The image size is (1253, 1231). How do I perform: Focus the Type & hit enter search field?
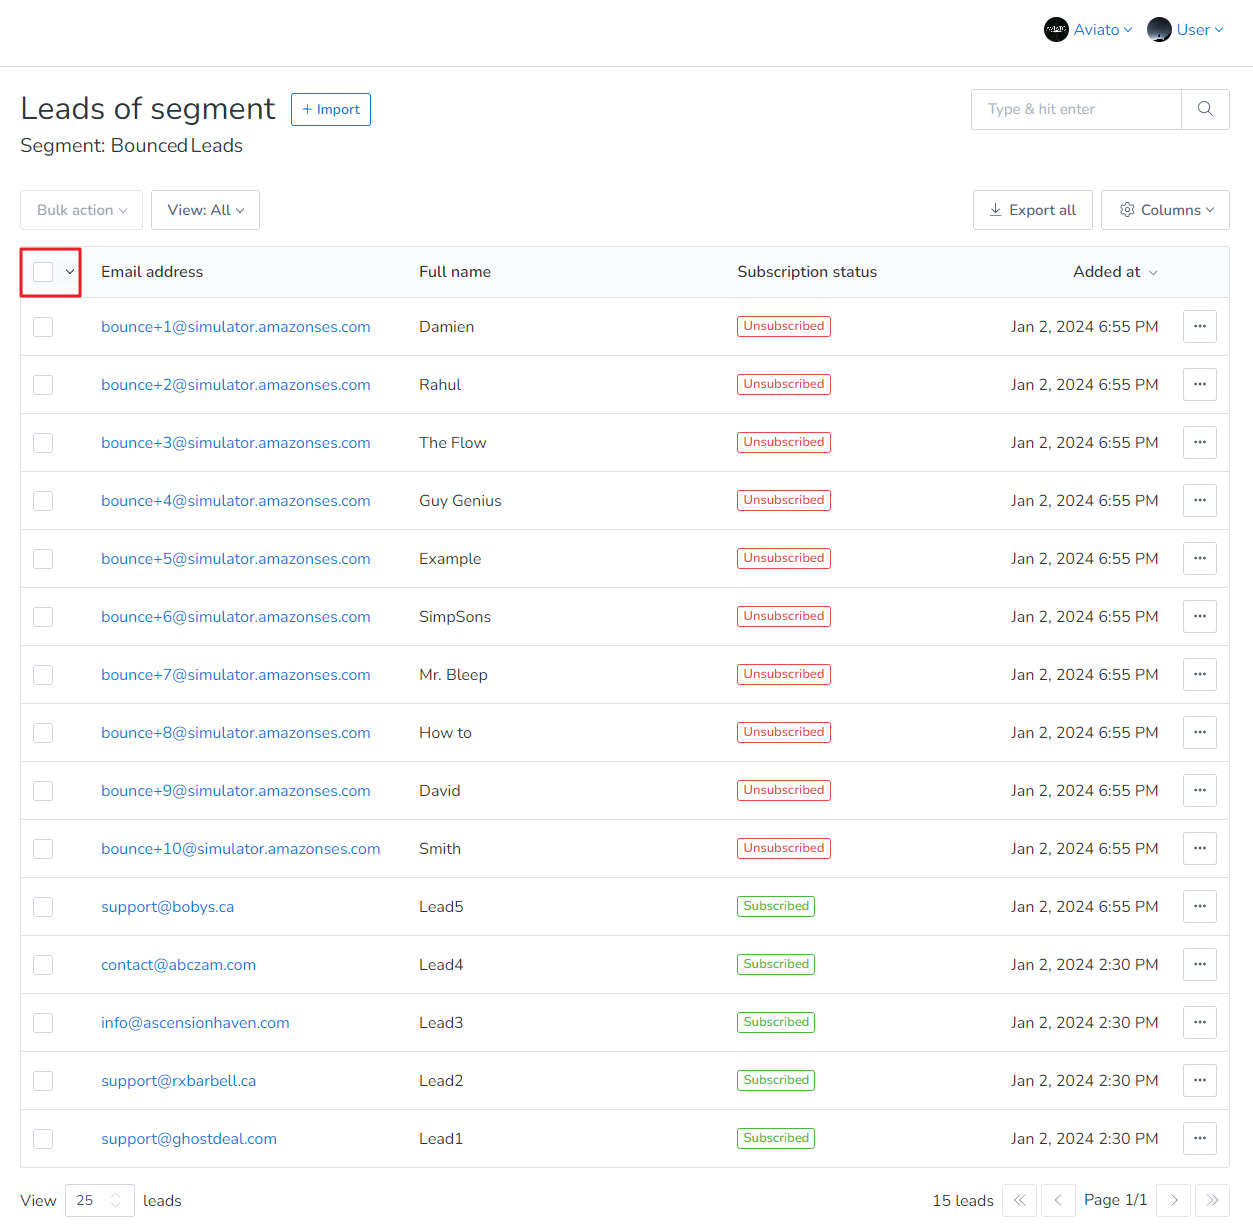pos(1076,109)
